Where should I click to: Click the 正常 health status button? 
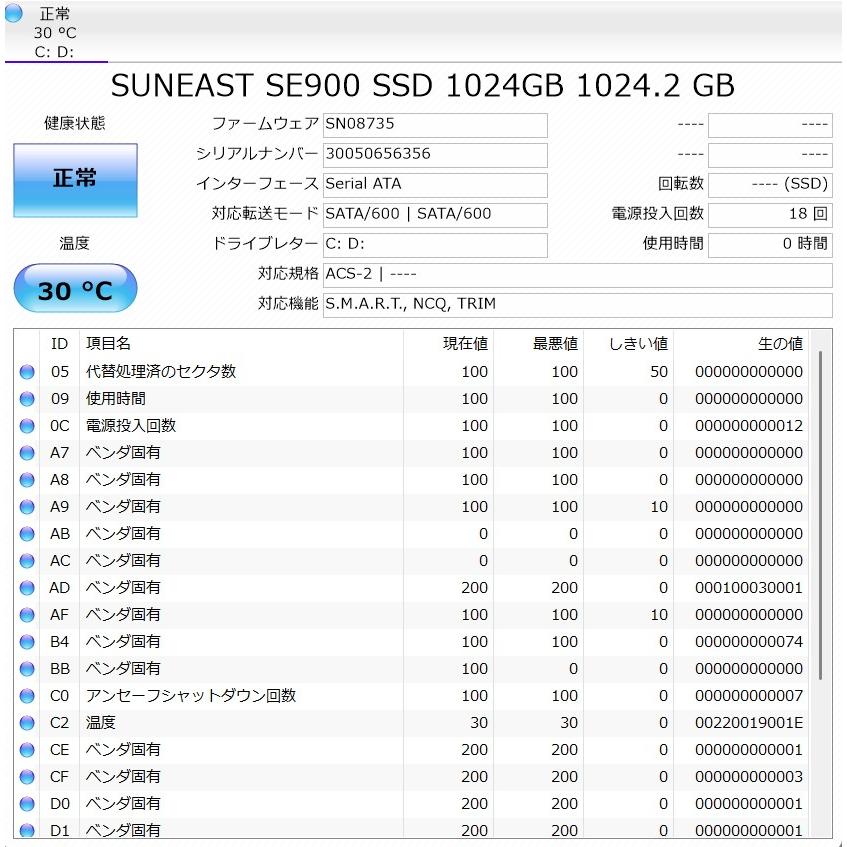(75, 180)
